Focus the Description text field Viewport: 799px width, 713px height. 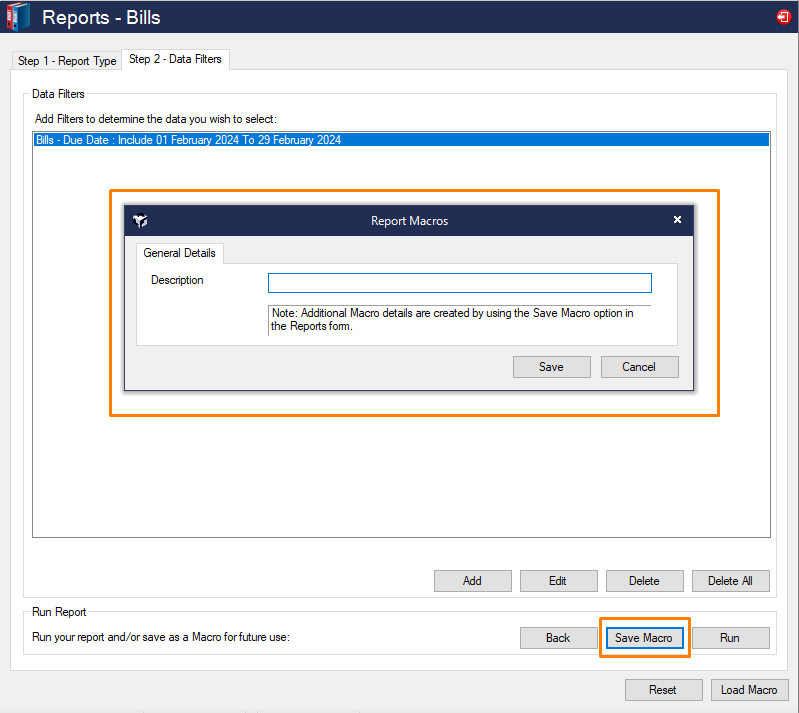459,283
